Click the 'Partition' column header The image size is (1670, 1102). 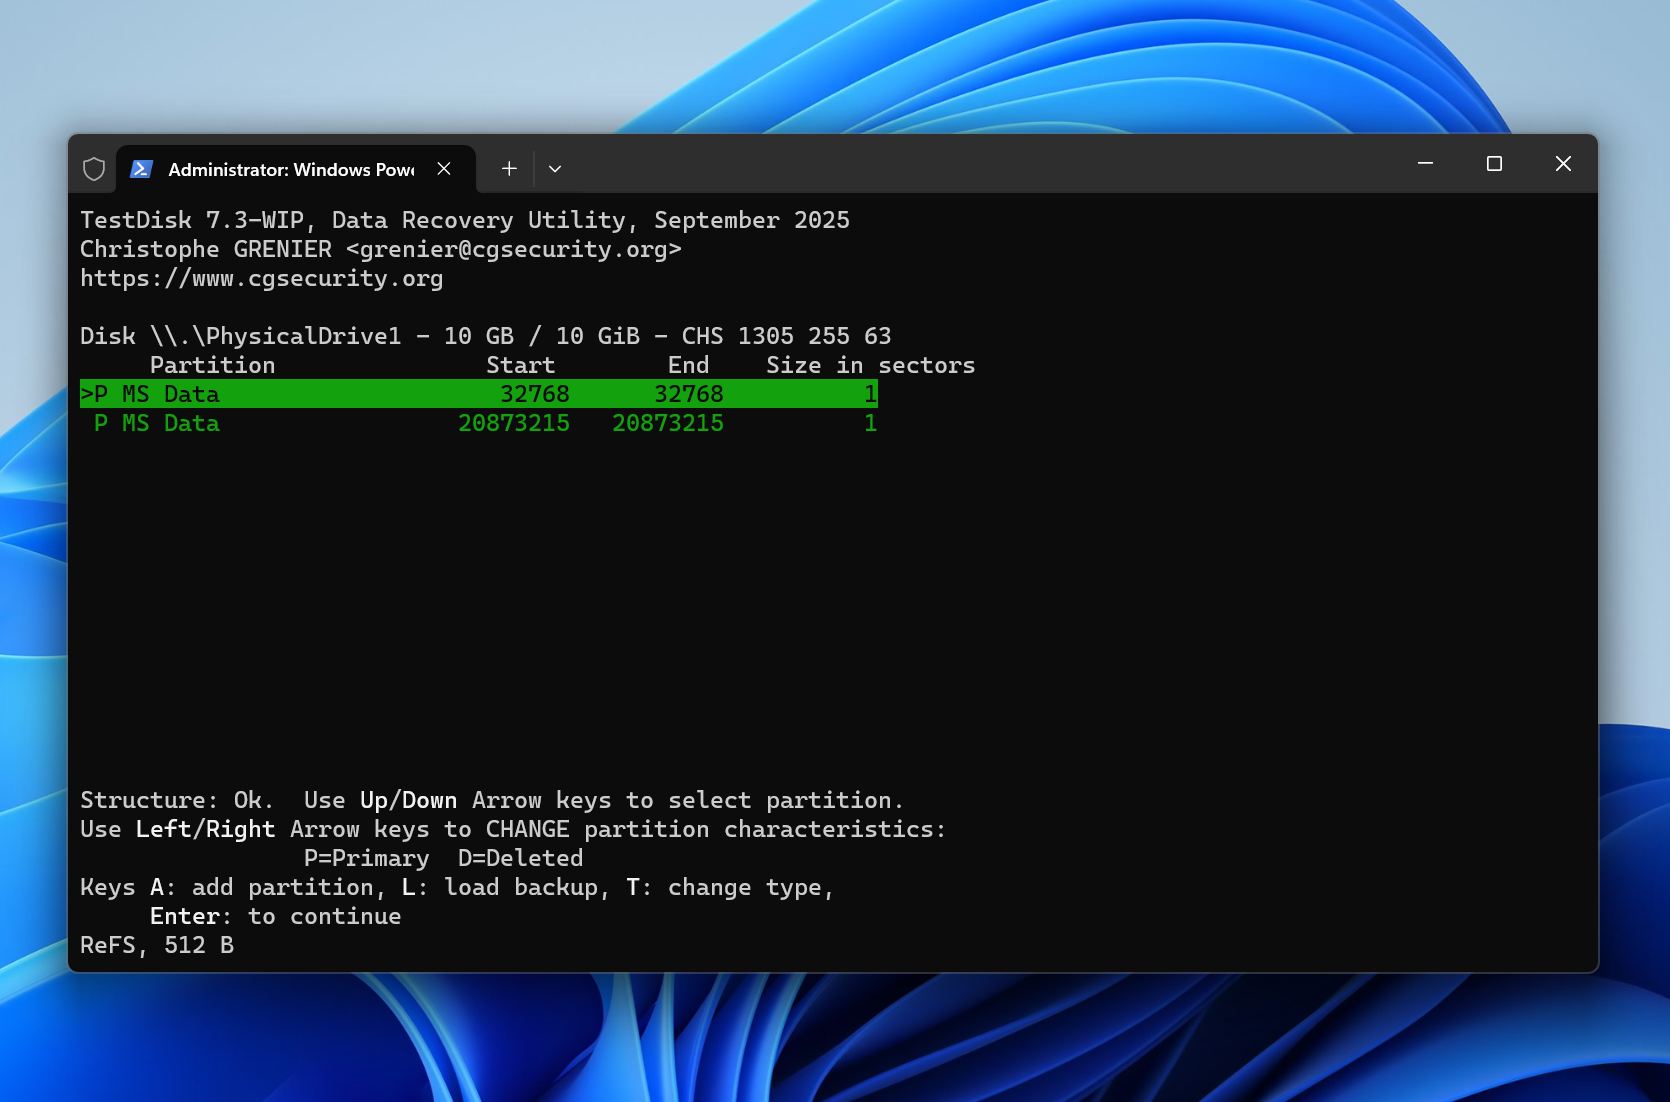(x=212, y=365)
